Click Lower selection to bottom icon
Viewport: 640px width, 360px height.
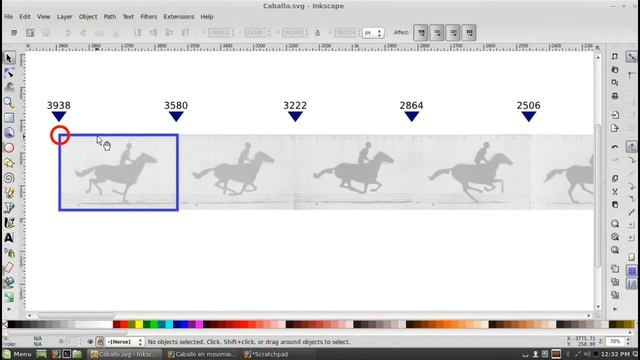138,33
